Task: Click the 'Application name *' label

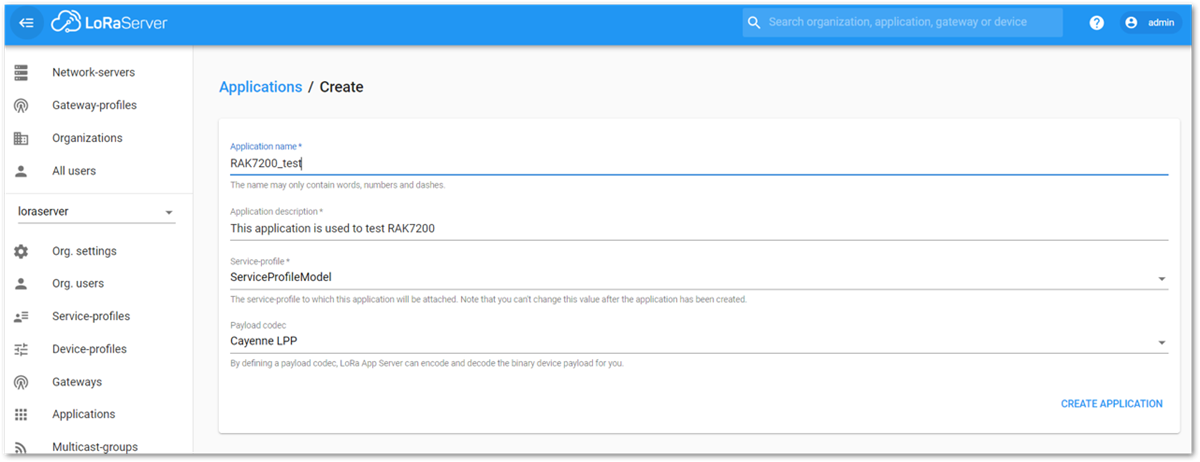Action: tap(266, 147)
